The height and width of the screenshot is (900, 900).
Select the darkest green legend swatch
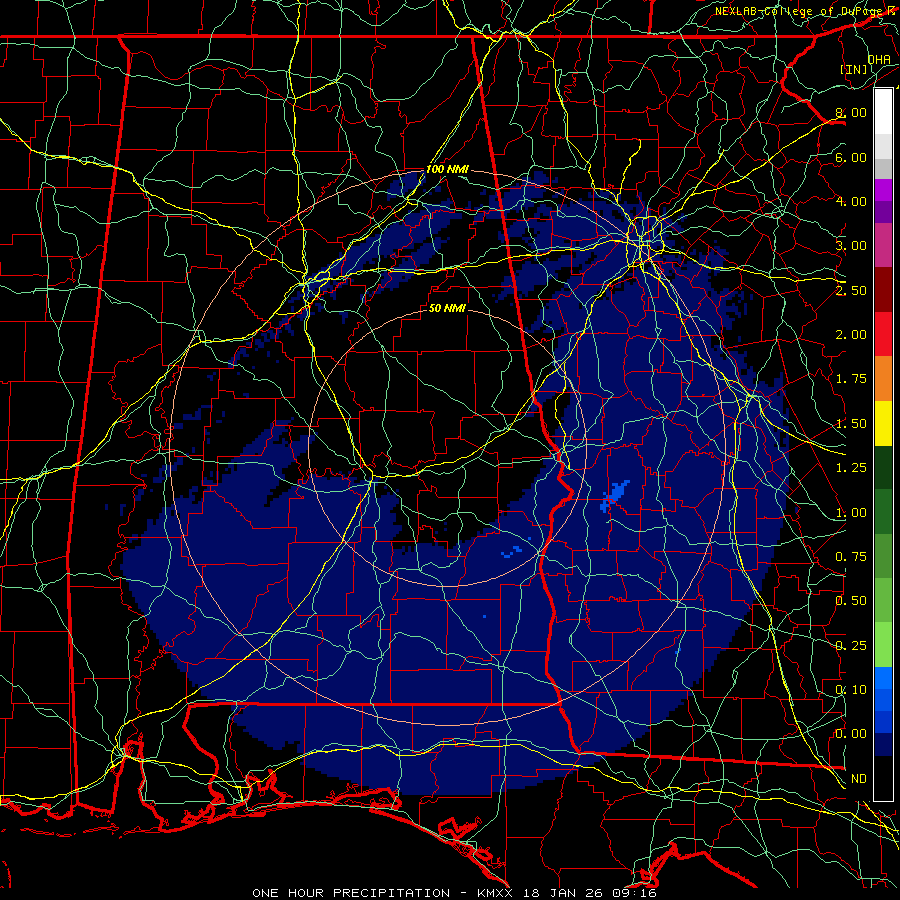883,467
